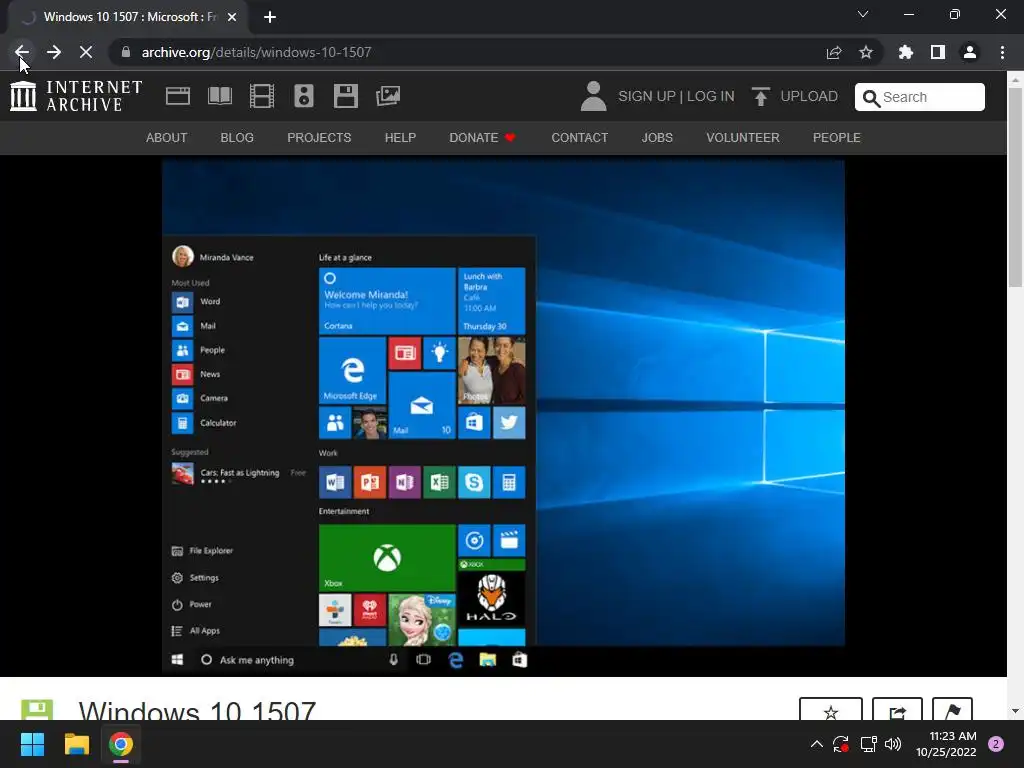
Task: Go back with the browser back arrow
Action: [x=22, y=52]
